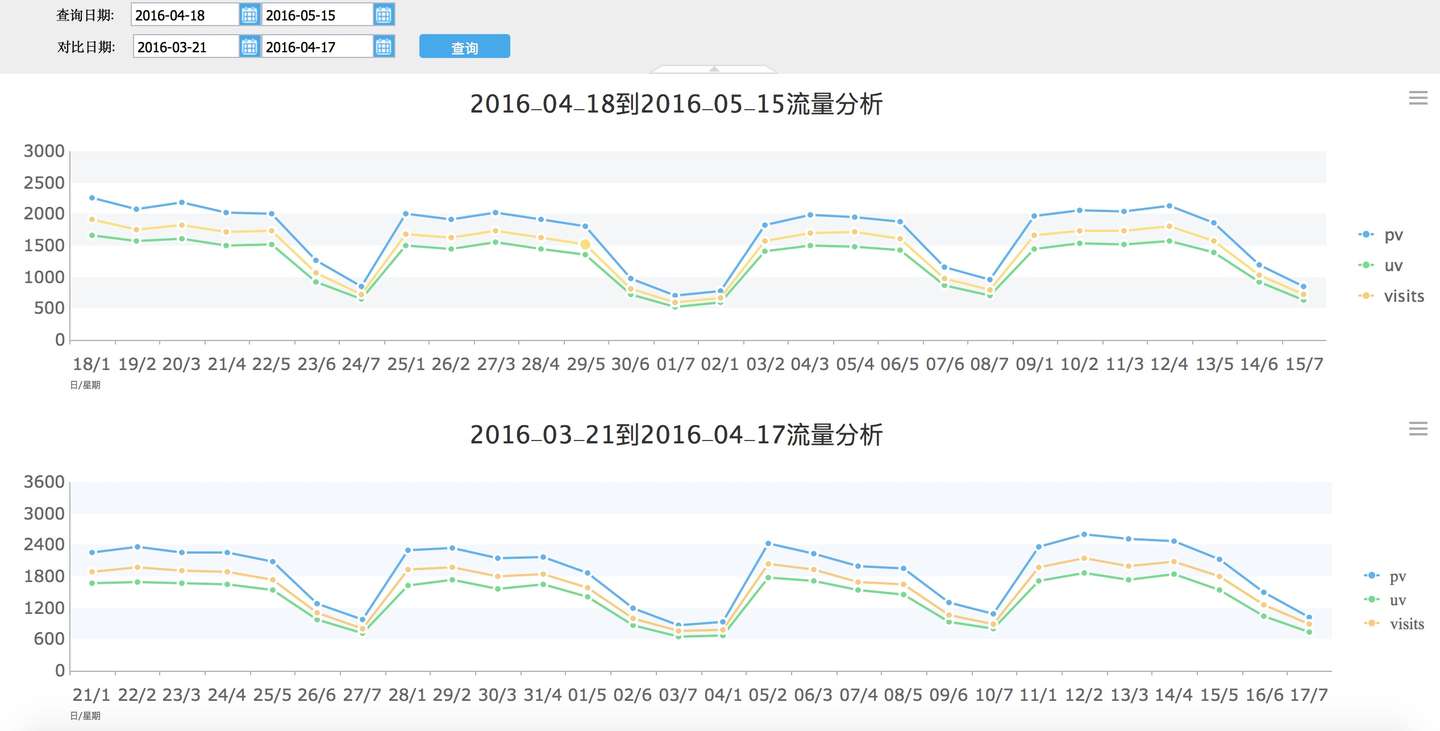Click the y-axis value 1200 in bottom chart
The image size is (1440, 731).
point(45,608)
